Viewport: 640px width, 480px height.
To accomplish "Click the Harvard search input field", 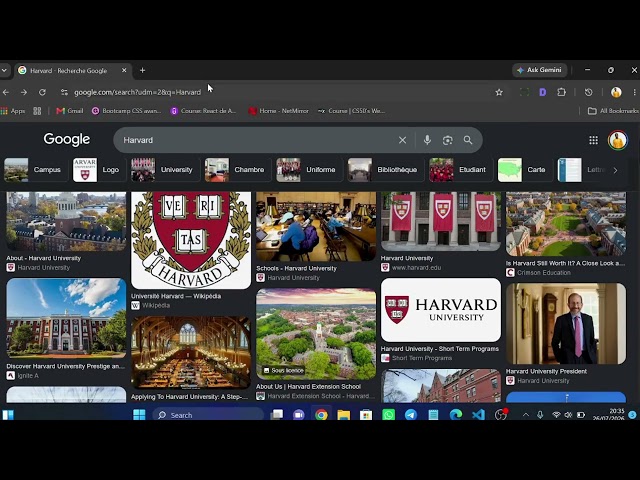I will point(257,140).
